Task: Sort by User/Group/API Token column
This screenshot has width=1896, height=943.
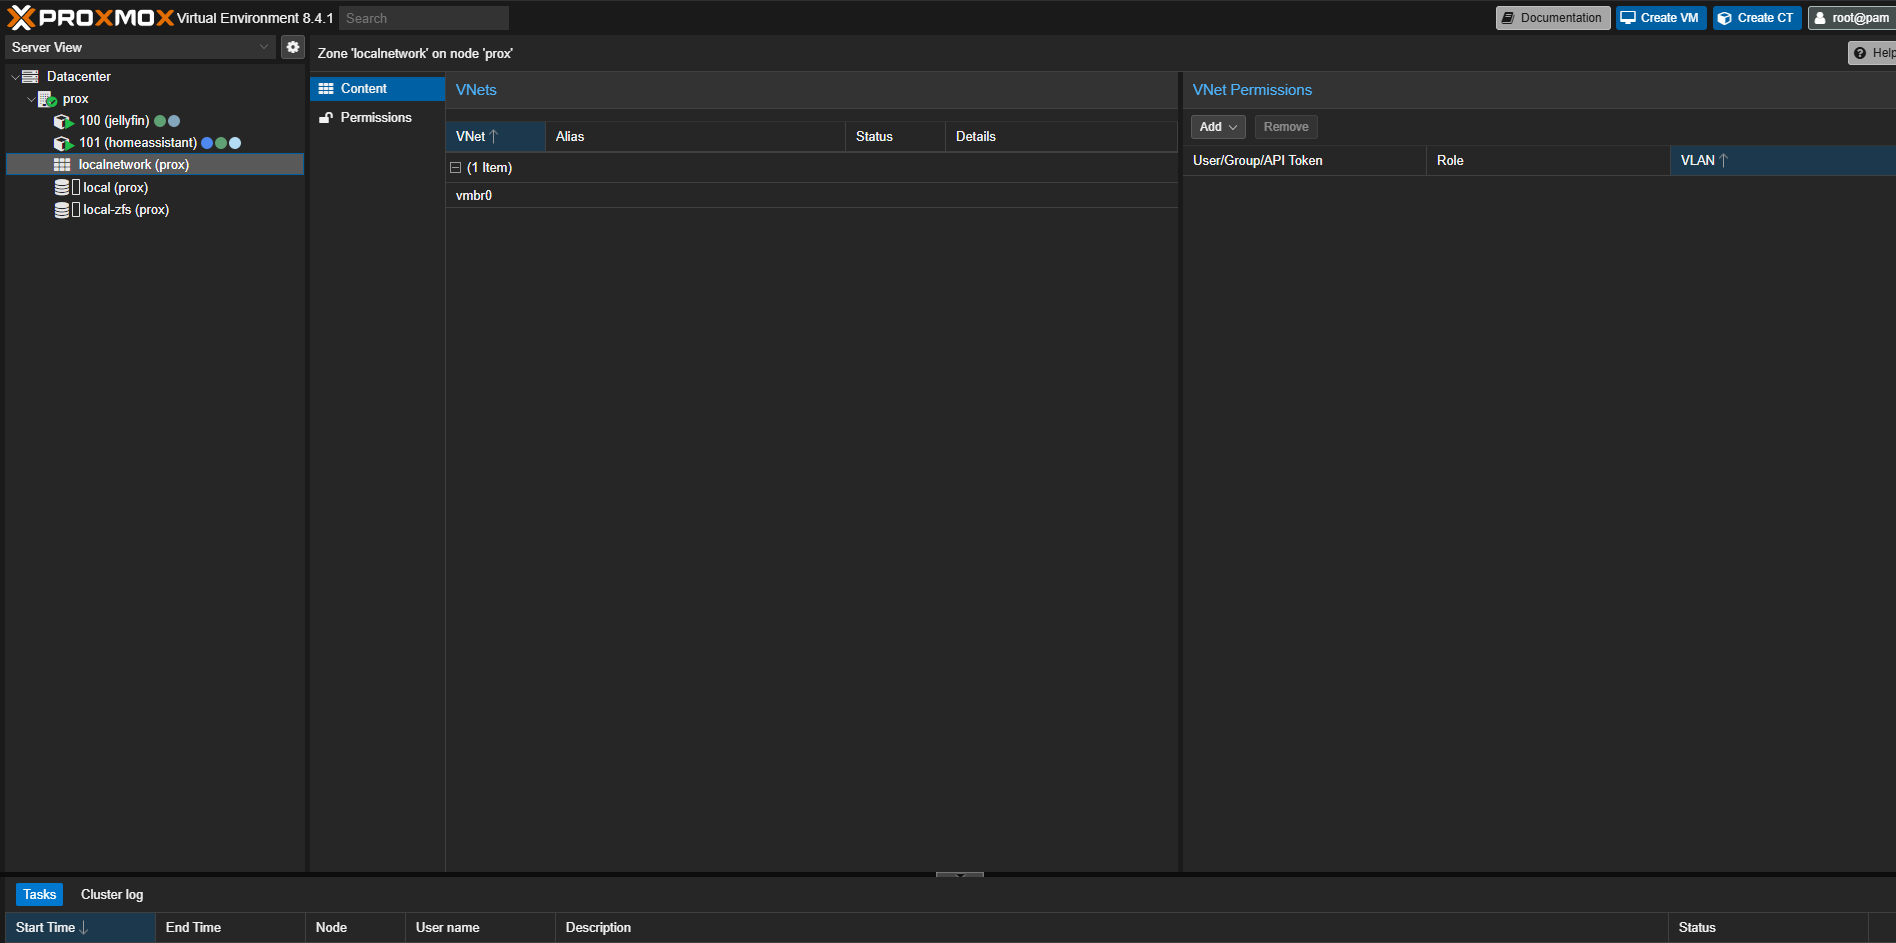Action: pos(1304,161)
